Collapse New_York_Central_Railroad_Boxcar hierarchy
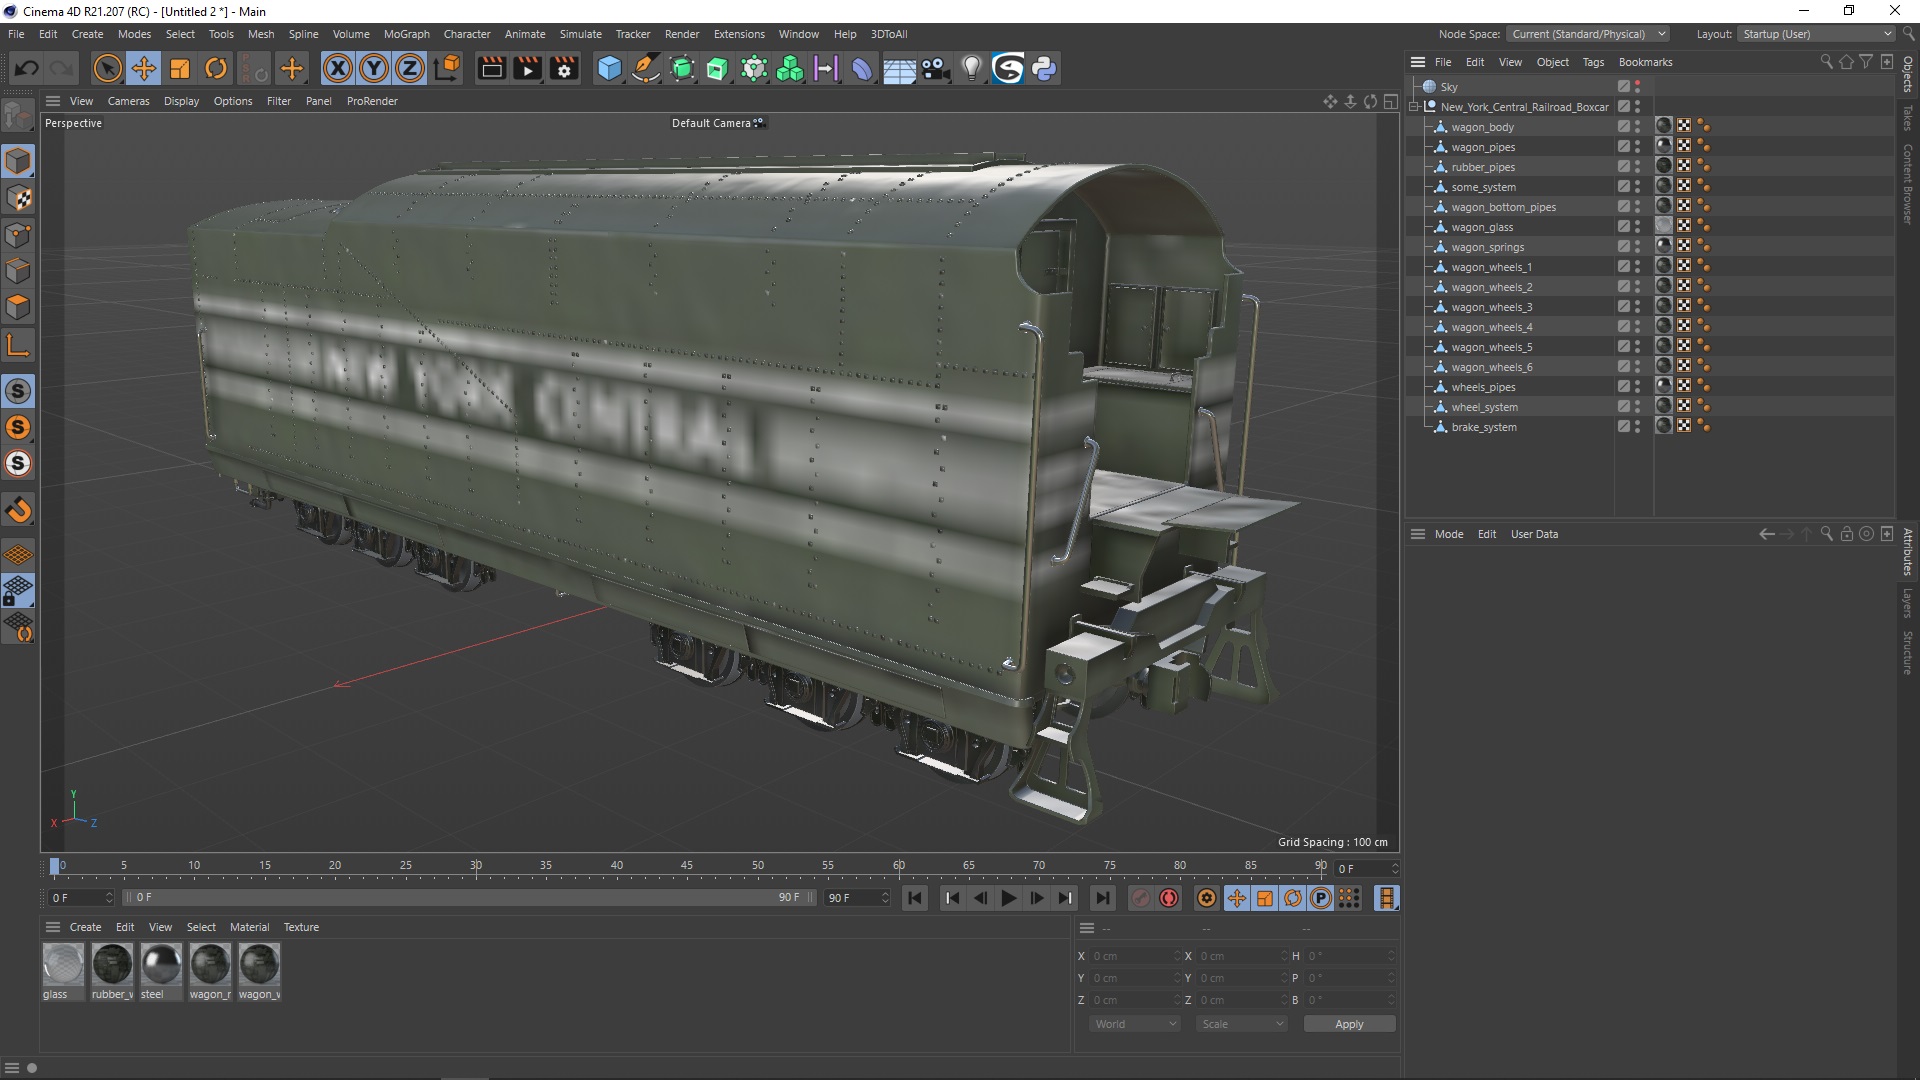Image resolution: width=1920 pixels, height=1080 pixels. (1414, 107)
